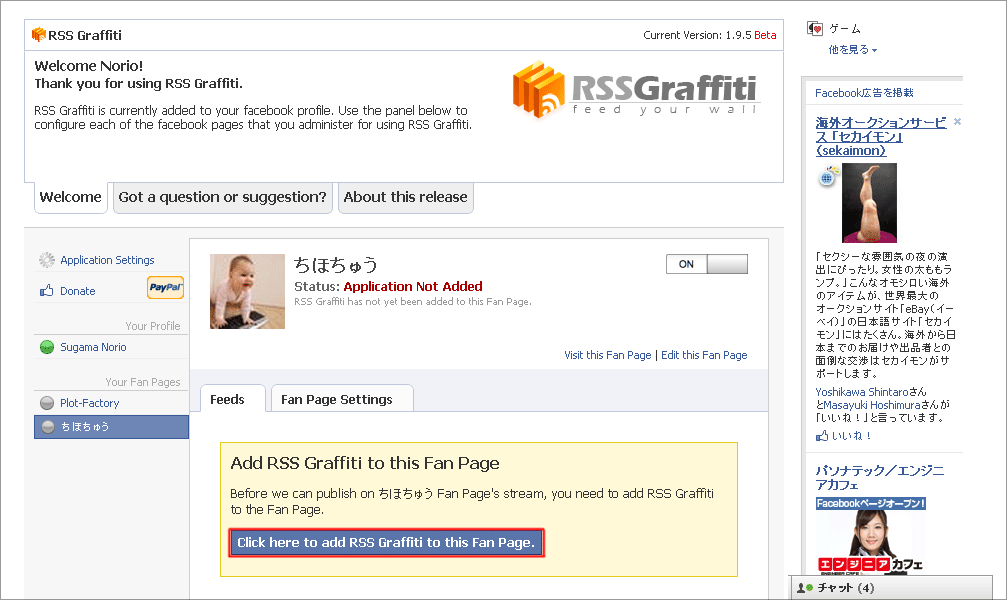Click the Application Not Added status text
This screenshot has height=600, width=1007.
pos(413,287)
